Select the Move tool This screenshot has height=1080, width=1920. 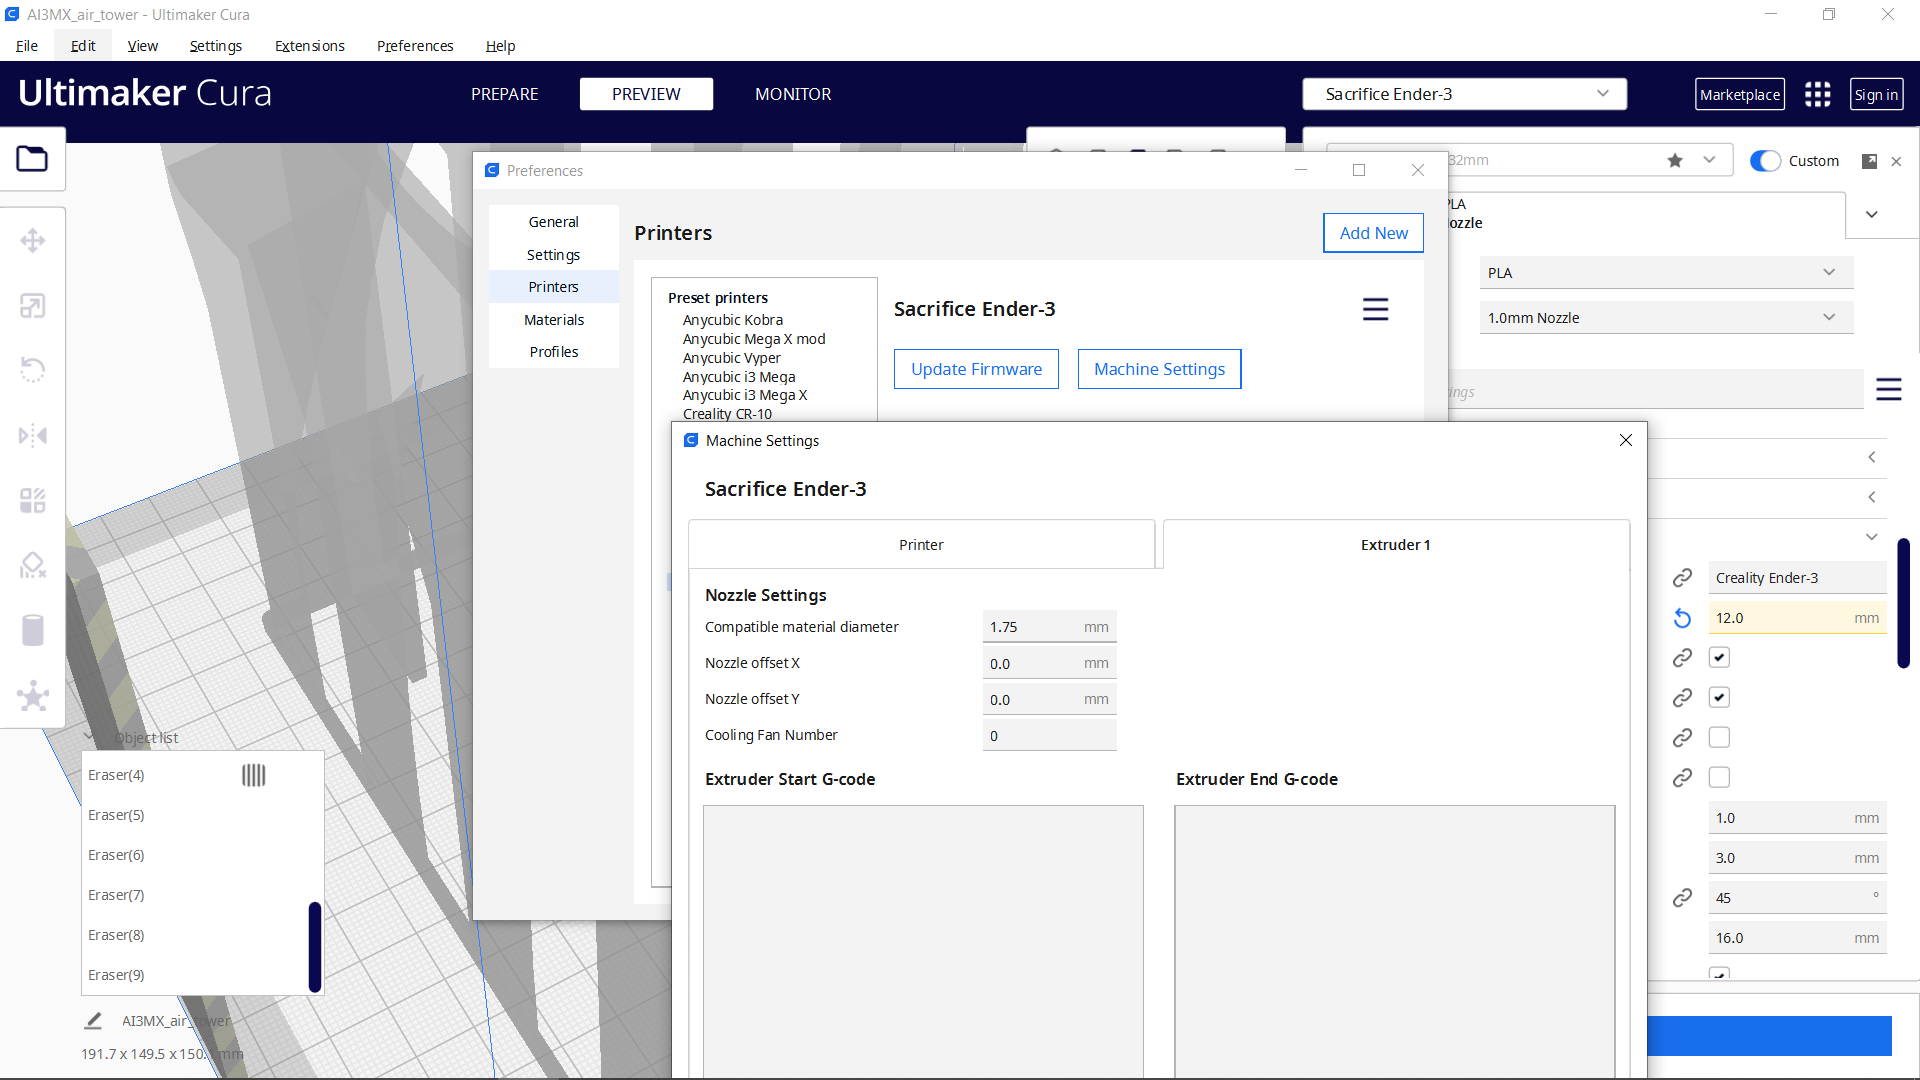coord(33,240)
